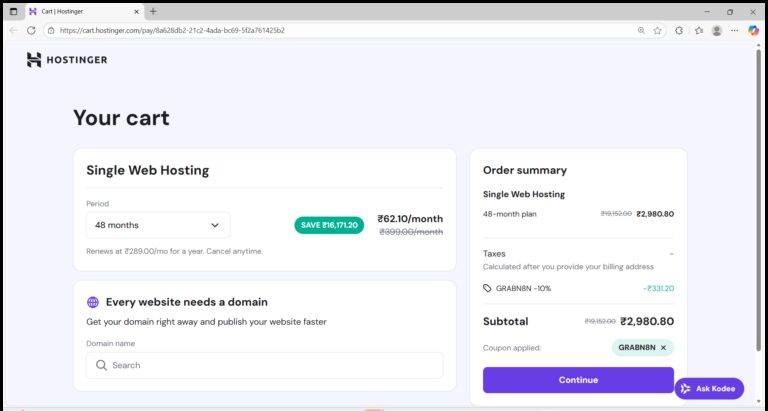This screenshot has height=411, width=768.
Task: Click the browser profile avatar
Action: 717,30
